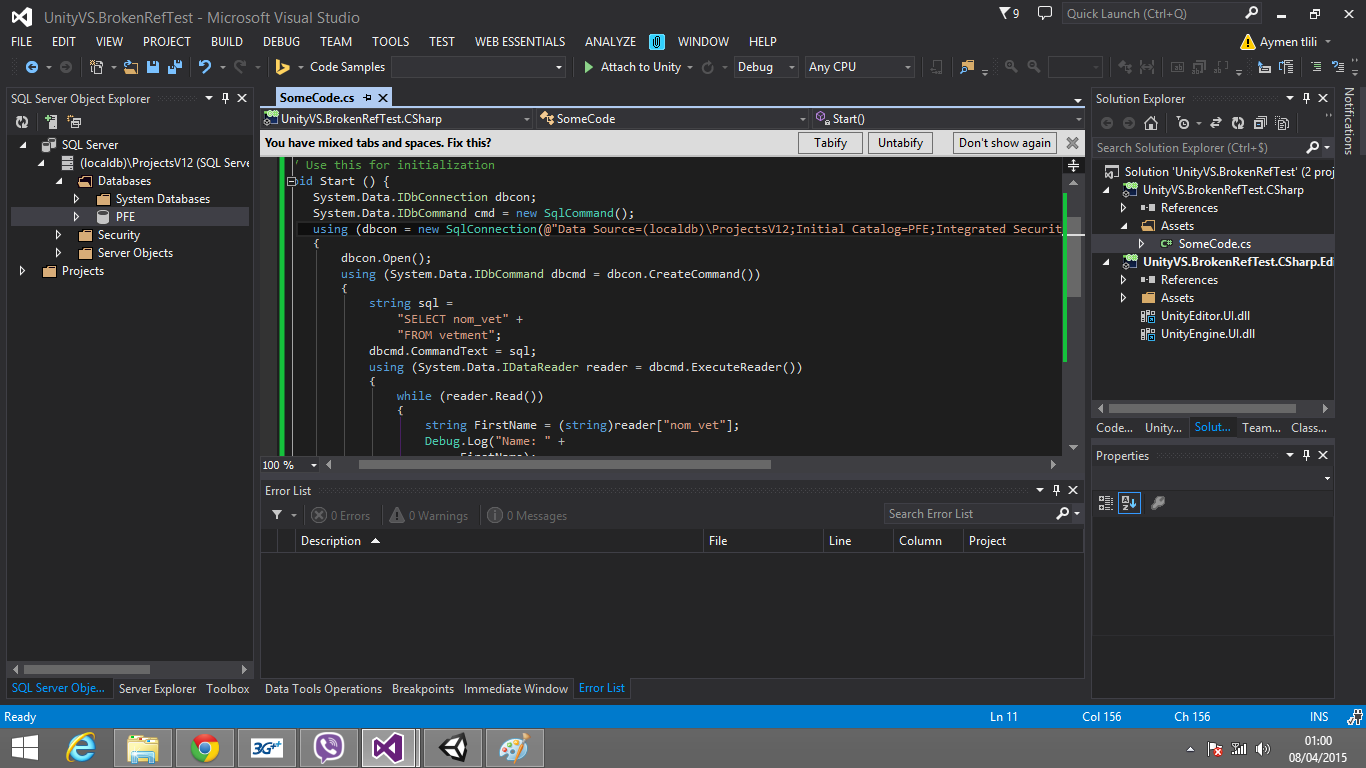Open the Any CPU platform dropdown
Screen dimensions: 1366x768
[x=860, y=67]
